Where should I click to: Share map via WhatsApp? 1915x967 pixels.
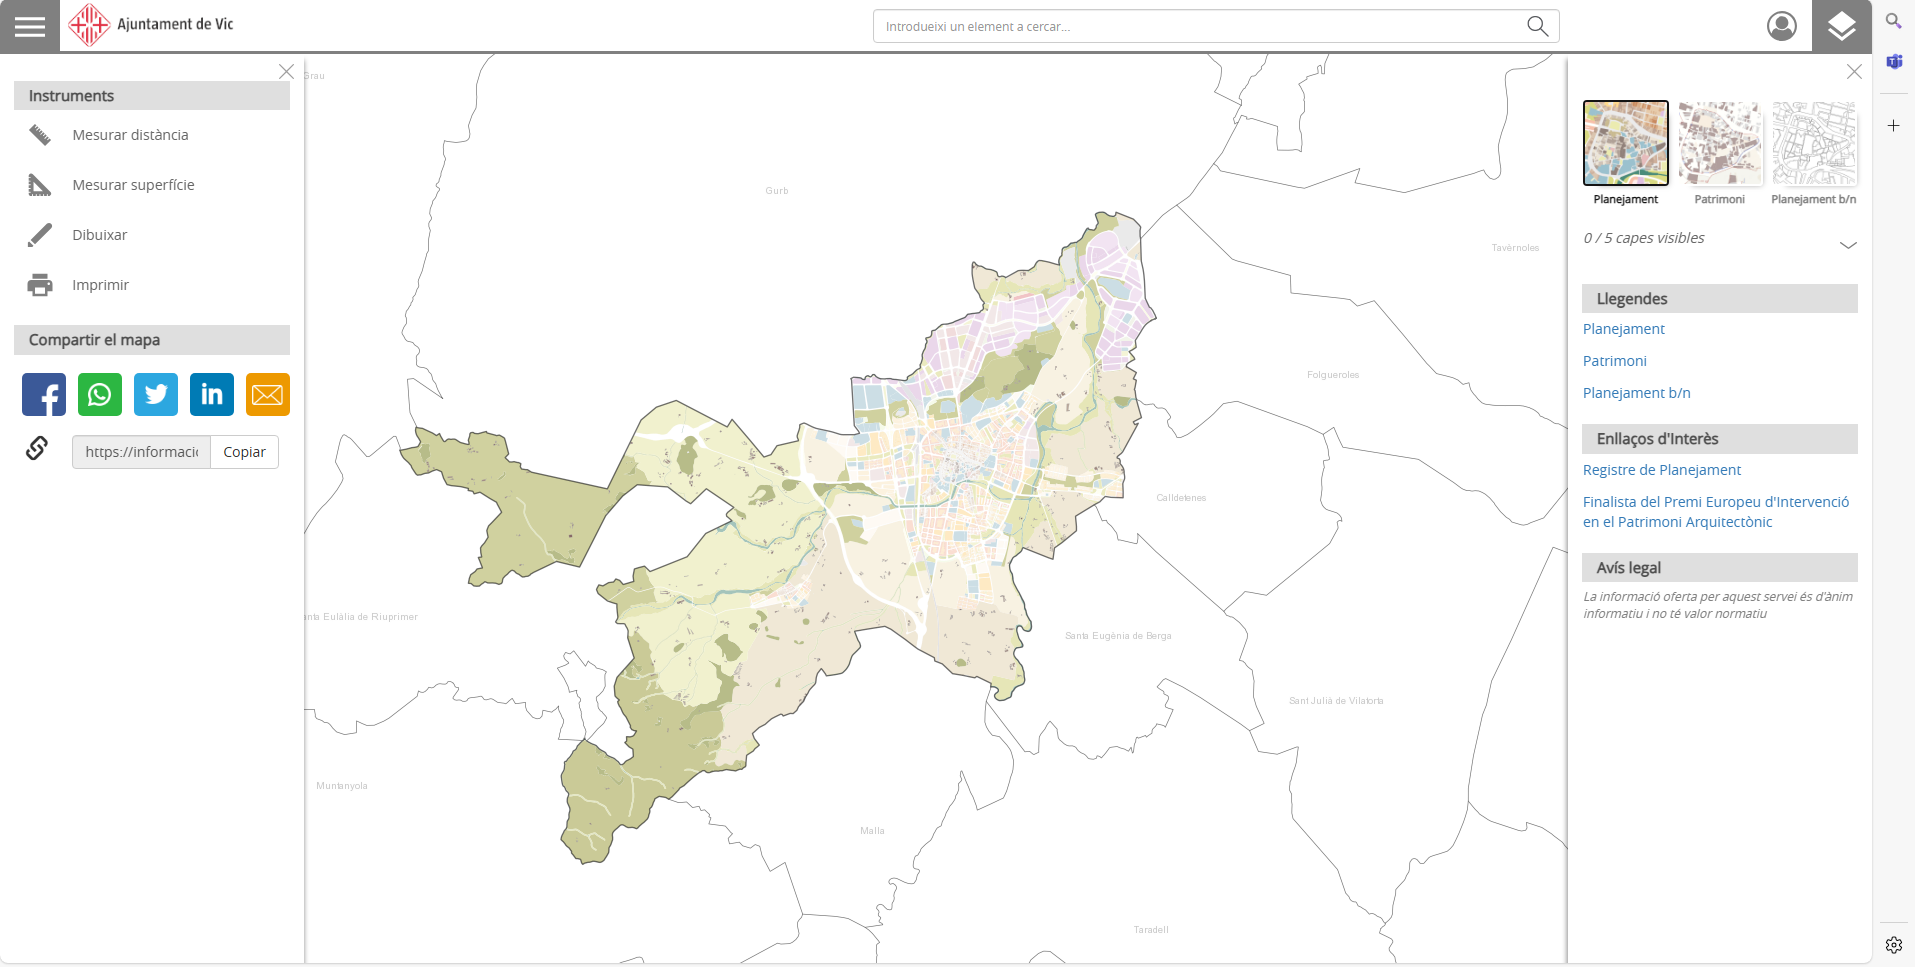100,395
